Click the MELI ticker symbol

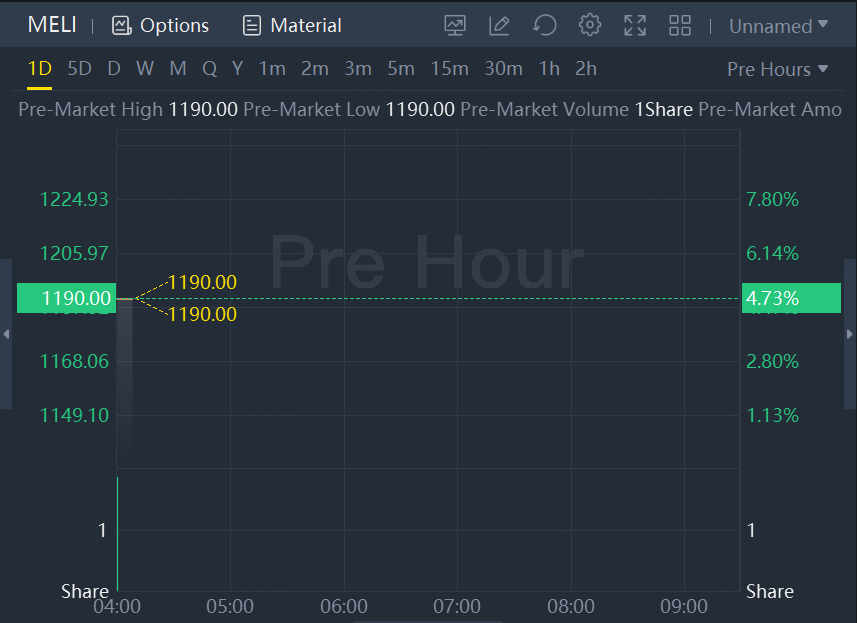point(52,26)
